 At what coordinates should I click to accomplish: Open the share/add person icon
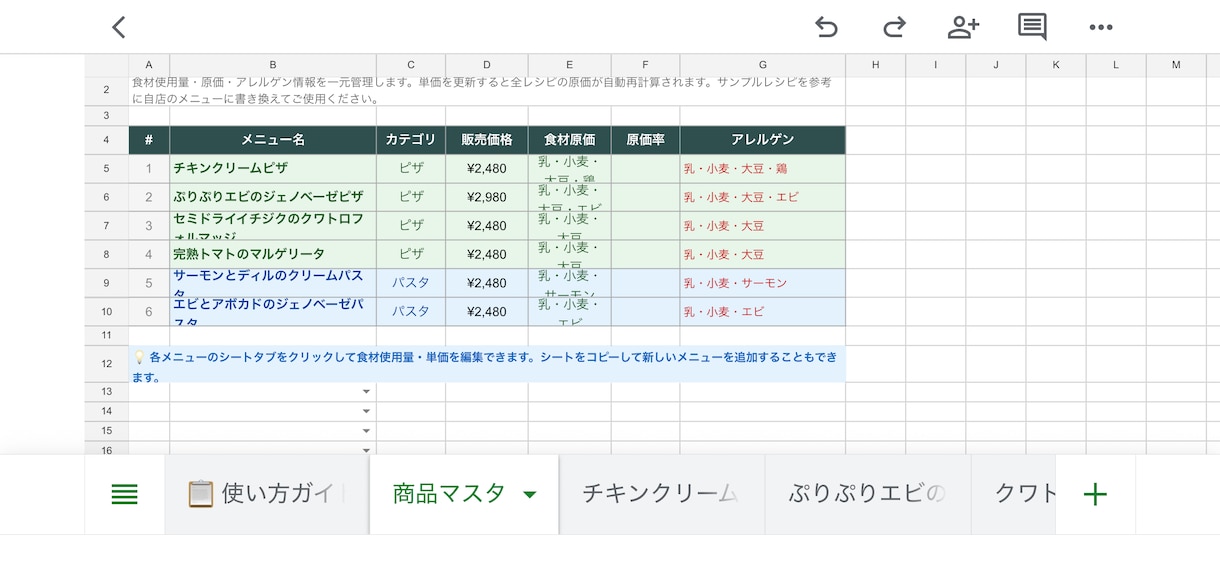point(963,27)
